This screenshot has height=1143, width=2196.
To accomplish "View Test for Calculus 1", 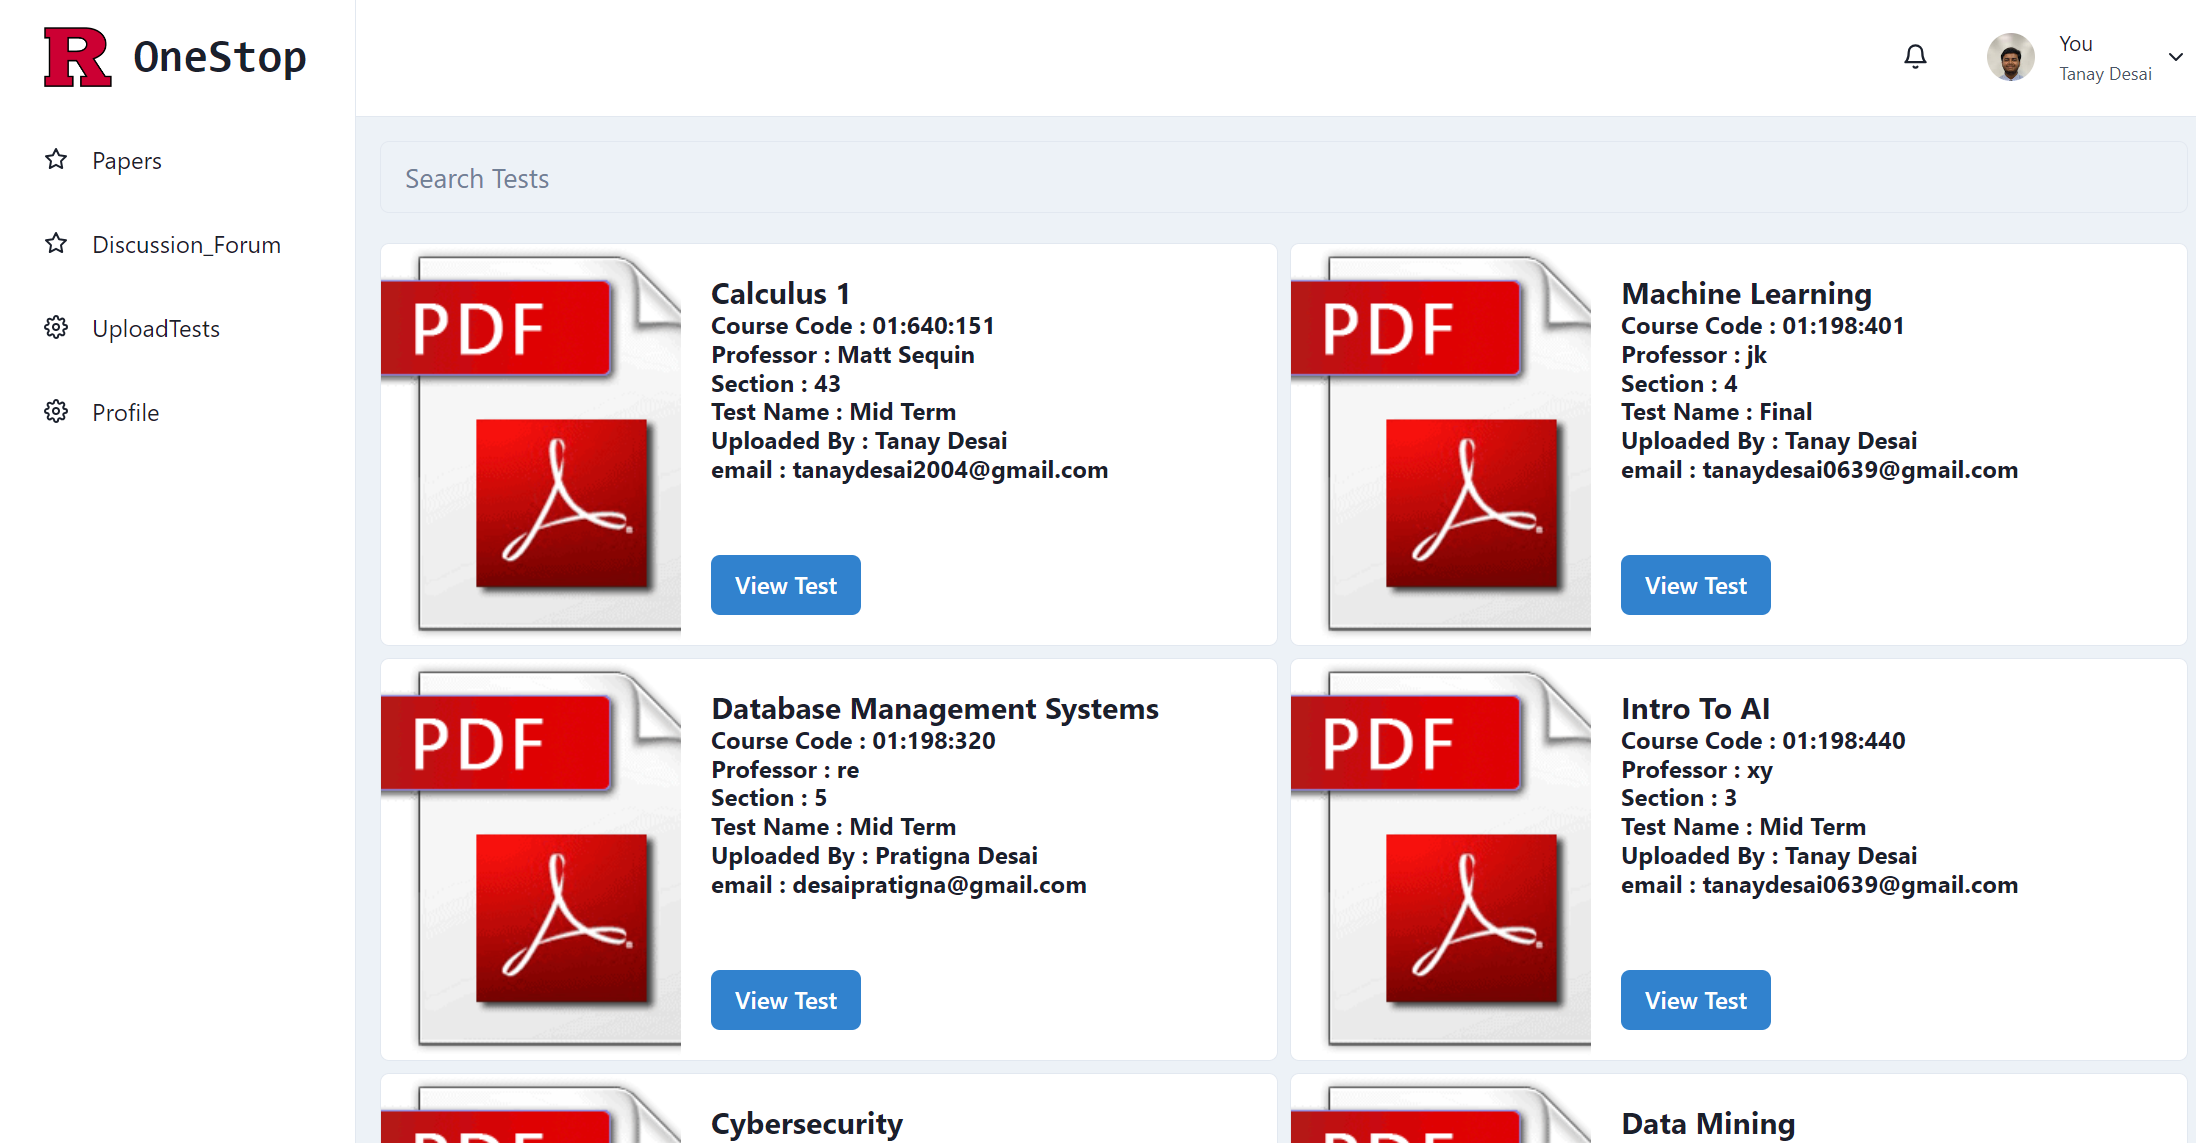I will tap(785, 585).
